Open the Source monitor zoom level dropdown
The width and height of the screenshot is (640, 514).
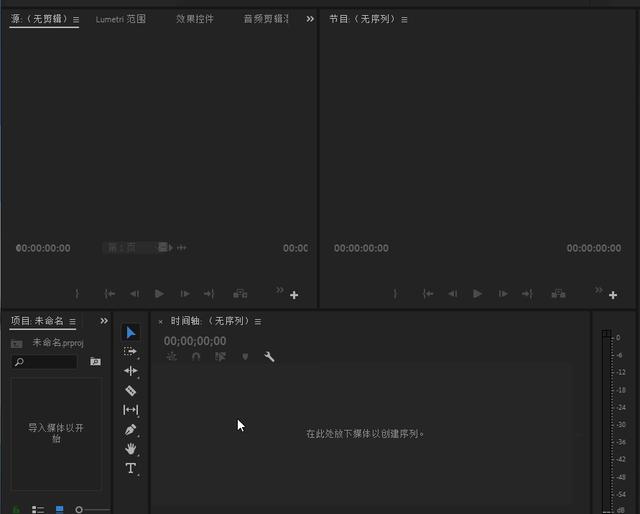pyautogui.click(x=128, y=247)
